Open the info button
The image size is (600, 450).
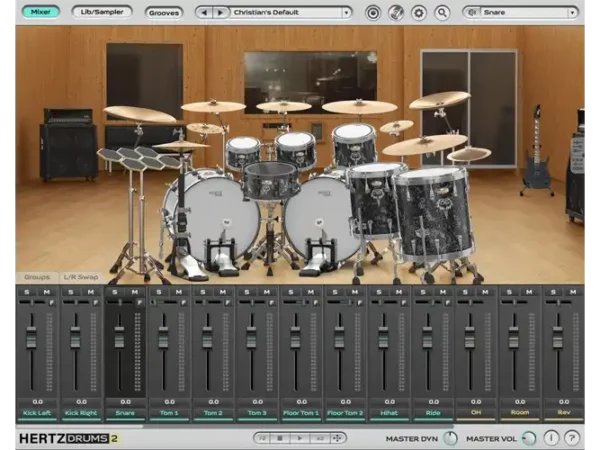click(551, 438)
